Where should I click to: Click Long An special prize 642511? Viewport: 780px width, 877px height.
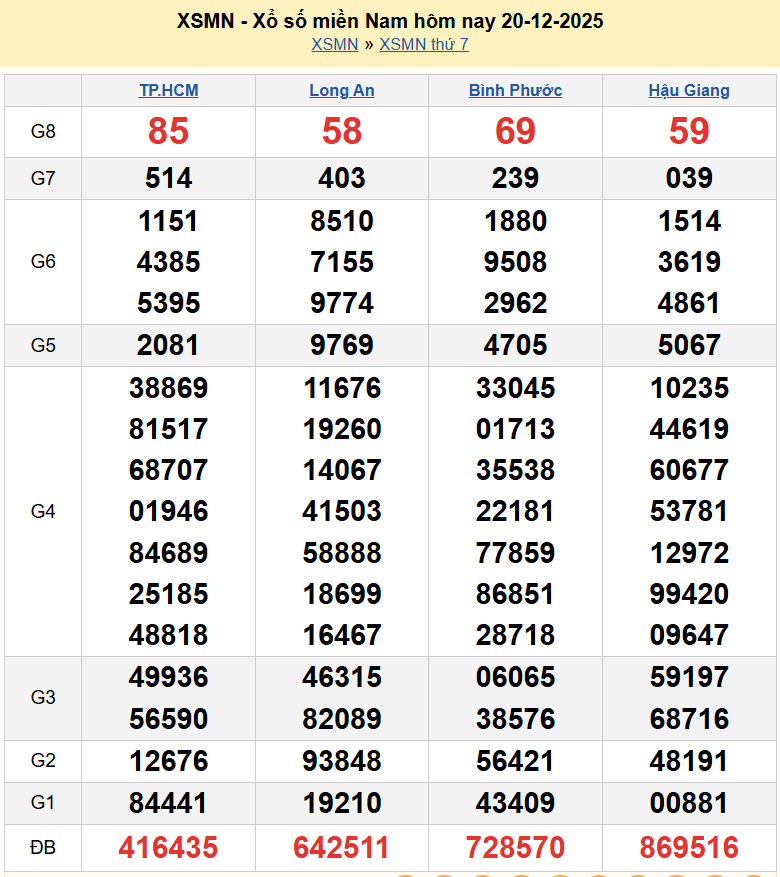pos(342,848)
